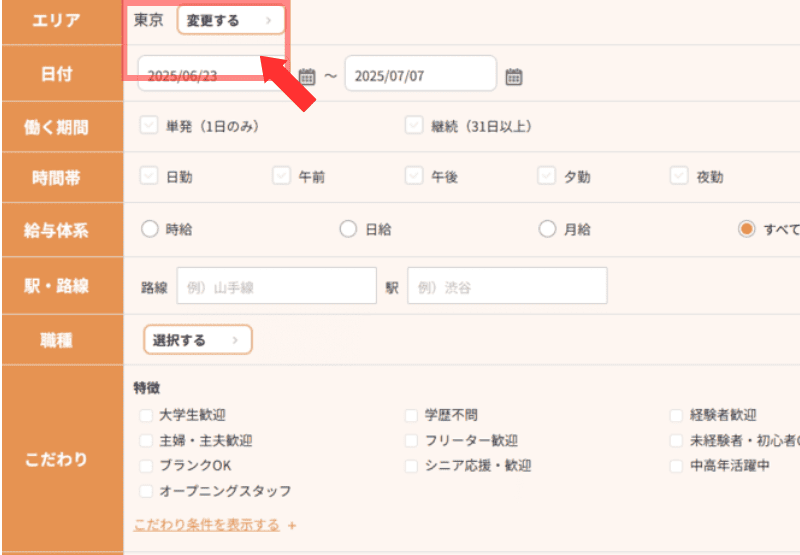Screen dimensions: 800x555
Task: Click the 東京 area text
Action: click(x=148, y=20)
